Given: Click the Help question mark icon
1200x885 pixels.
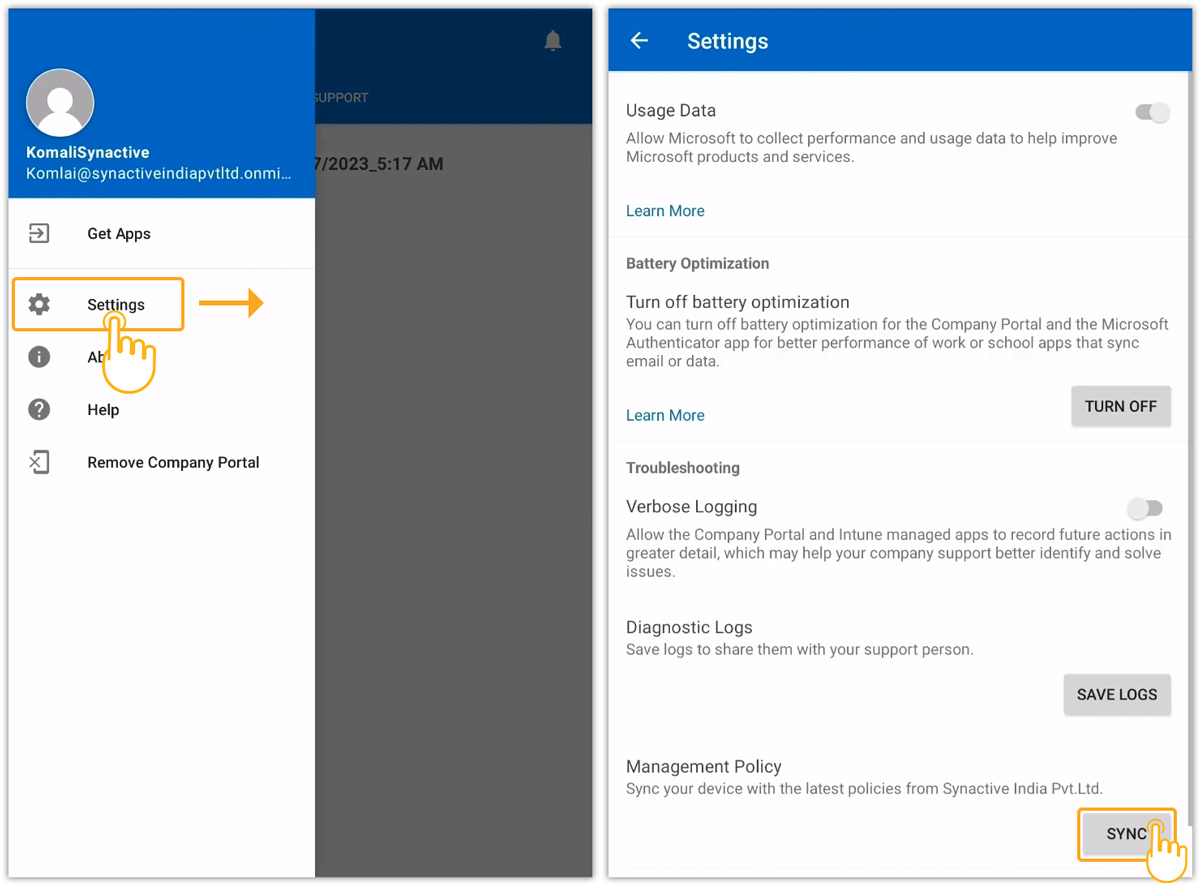Looking at the screenshot, I should [x=39, y=409].
